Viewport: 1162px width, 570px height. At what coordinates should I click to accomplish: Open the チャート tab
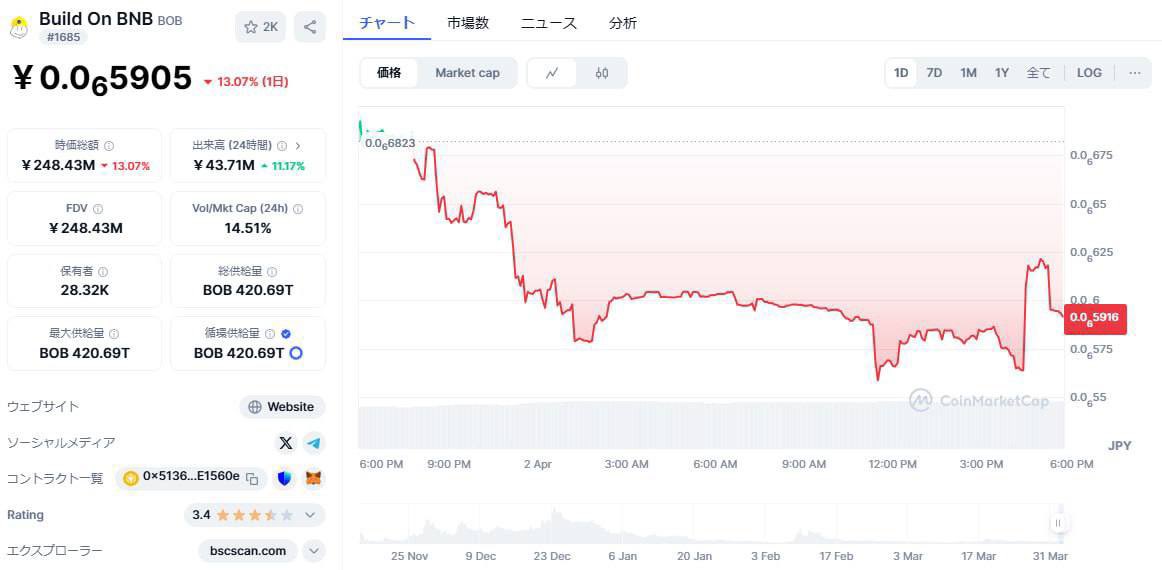pyautogui.click(x=387, y=23)
